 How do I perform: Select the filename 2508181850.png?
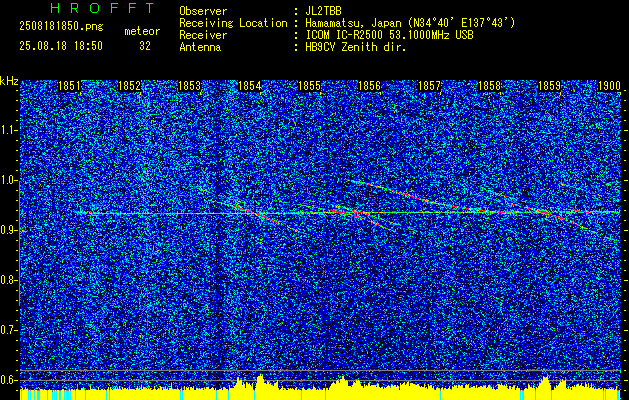(x=61, y=27)
